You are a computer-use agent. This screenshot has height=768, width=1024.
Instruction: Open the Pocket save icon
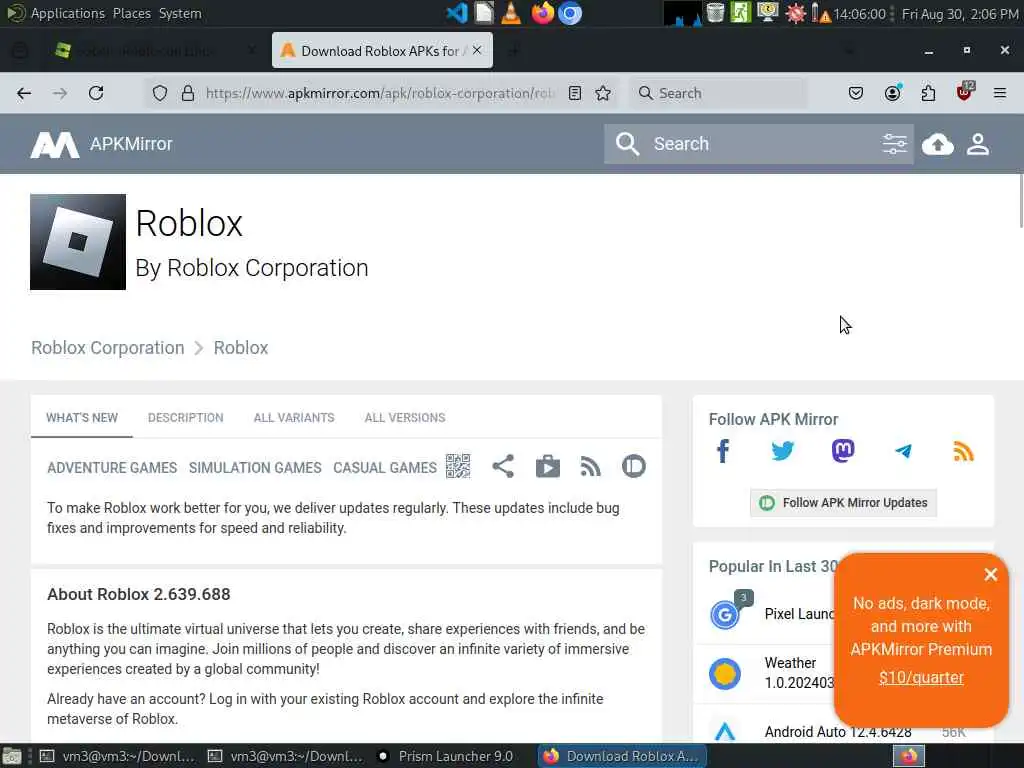[856, 93]
